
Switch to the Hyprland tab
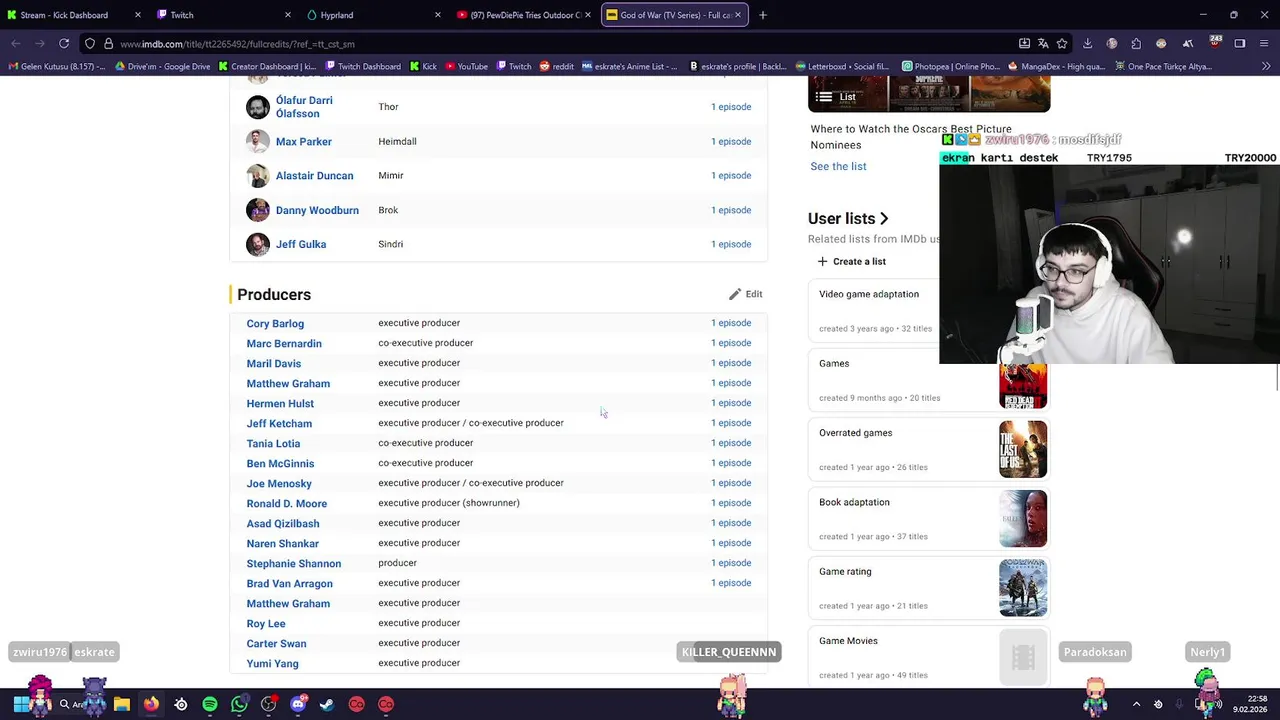pos(375,15)
